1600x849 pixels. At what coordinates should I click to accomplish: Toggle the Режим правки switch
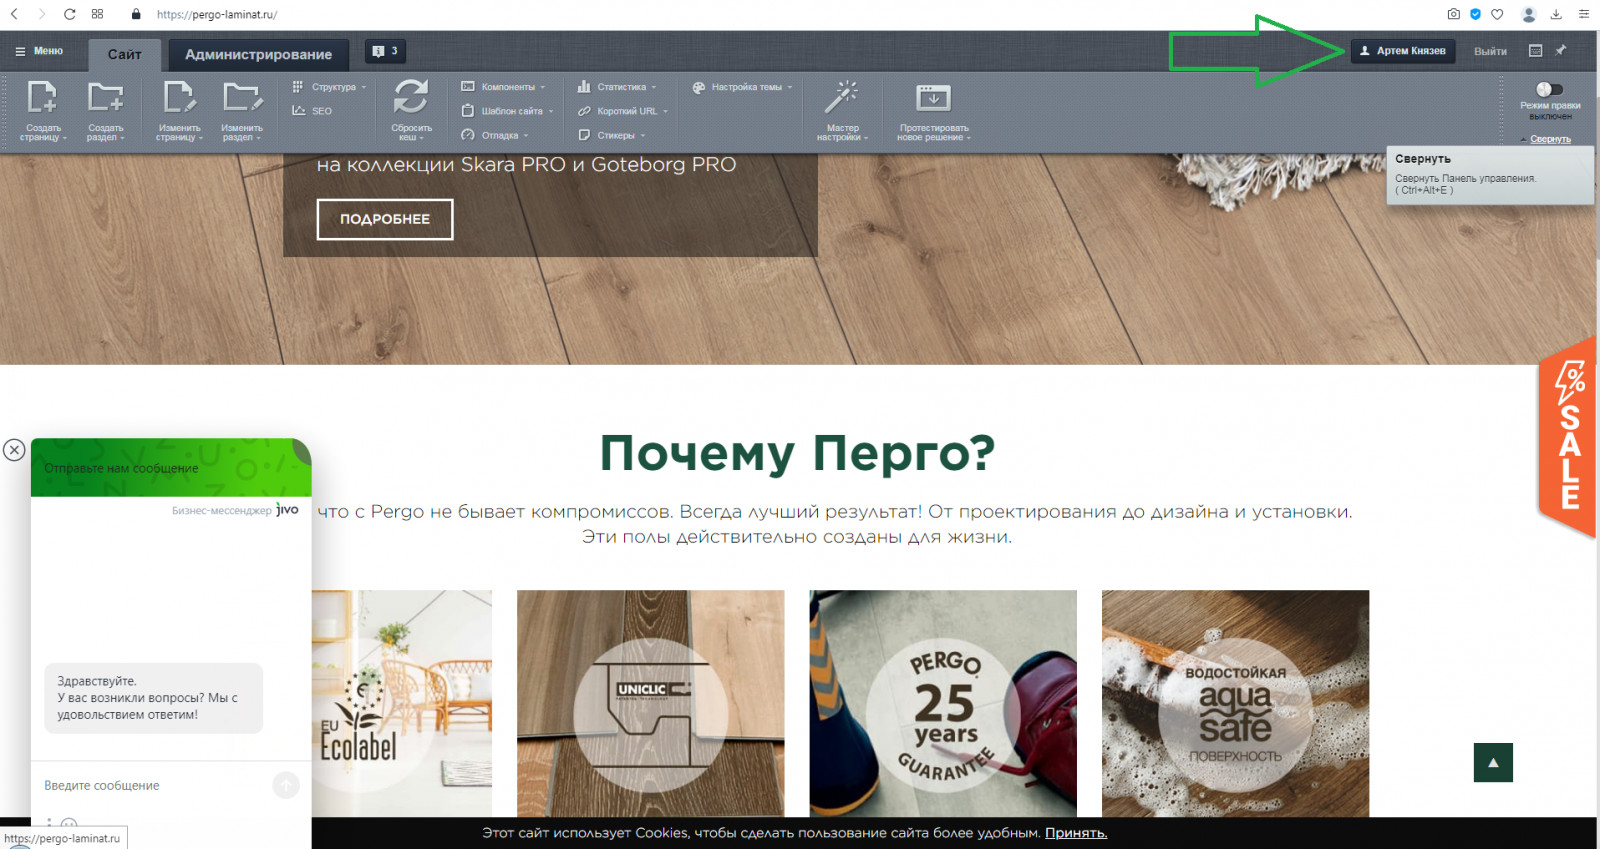[1549, 89]
